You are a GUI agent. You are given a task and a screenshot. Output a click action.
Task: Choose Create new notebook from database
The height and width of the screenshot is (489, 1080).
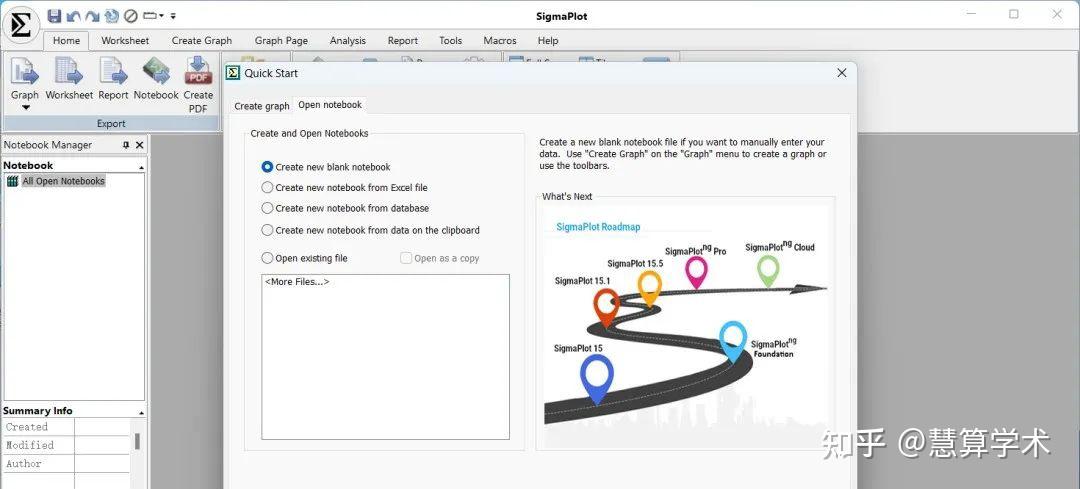click(346, 208)
